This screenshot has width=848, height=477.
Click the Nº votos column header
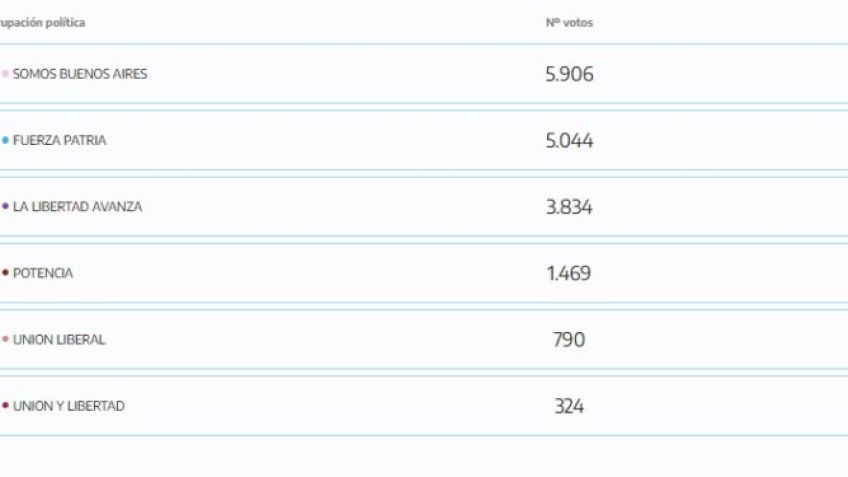tap(569, 23)
